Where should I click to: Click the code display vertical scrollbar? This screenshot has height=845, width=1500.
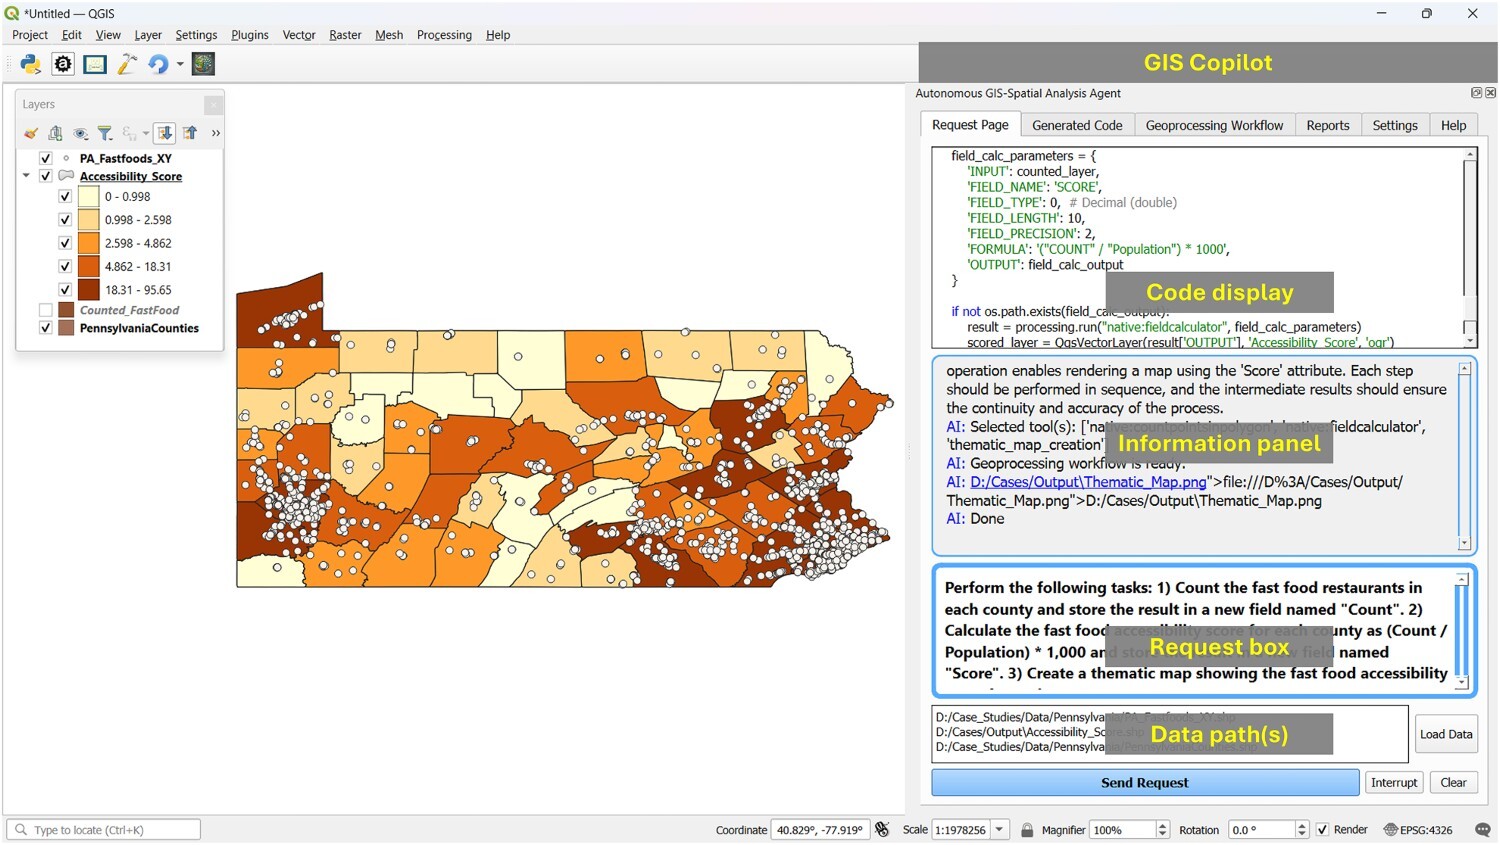1470,248
